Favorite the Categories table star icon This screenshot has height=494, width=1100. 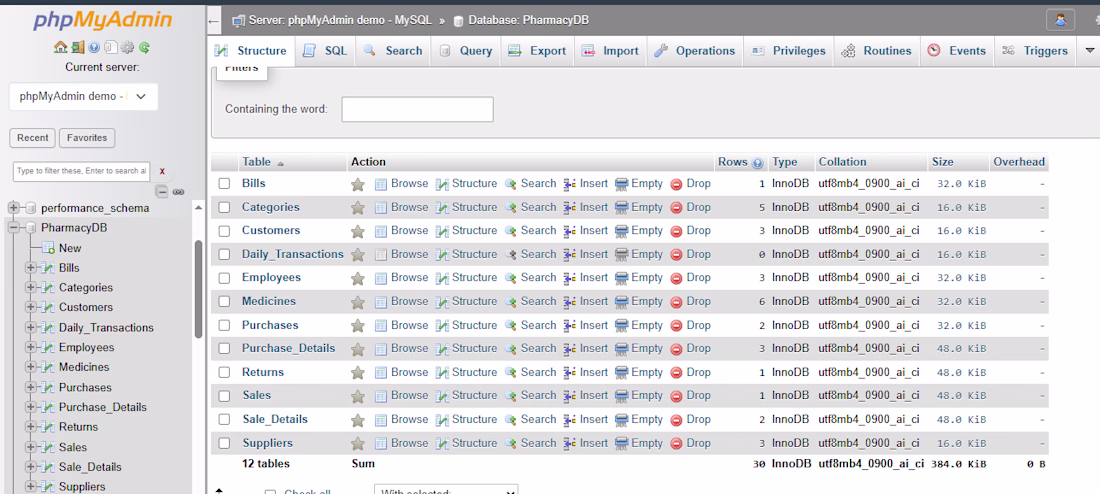[x=358, y=208]
